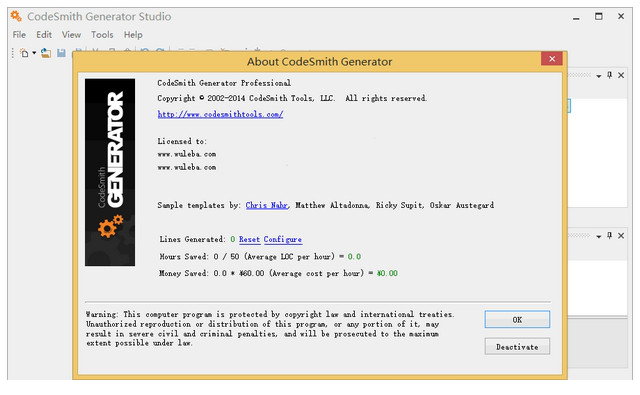Open the Help menu
The width and height of the screenshot is (640, 395).
coord(133,35)
